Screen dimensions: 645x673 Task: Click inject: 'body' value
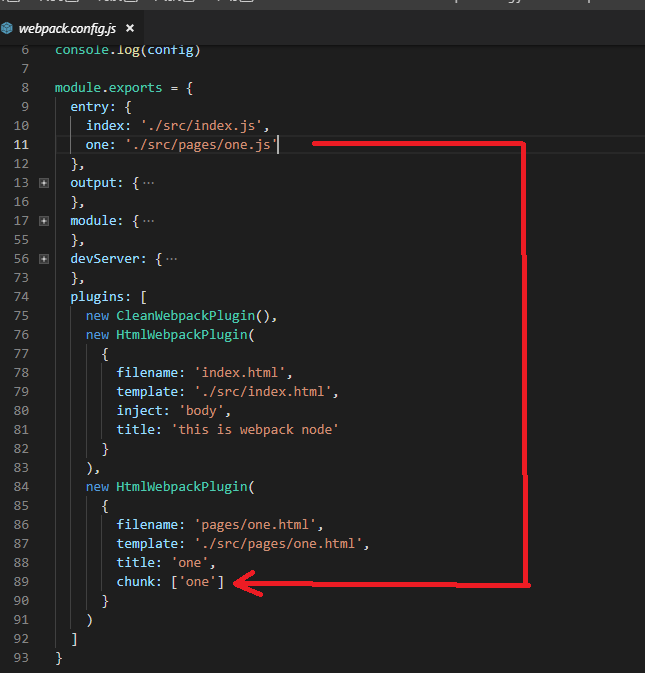point(201,411)
